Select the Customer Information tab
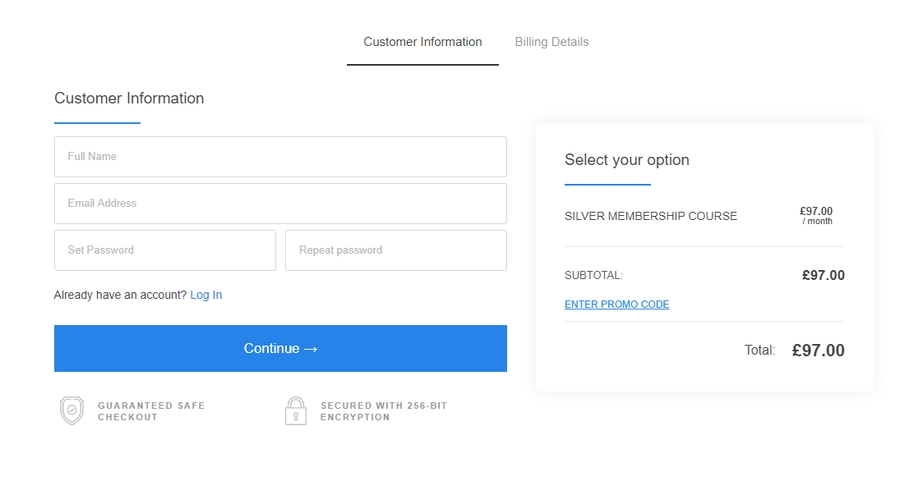Image resolution: width=900 pixels, height=495 pixels. (x=422, y=42)
